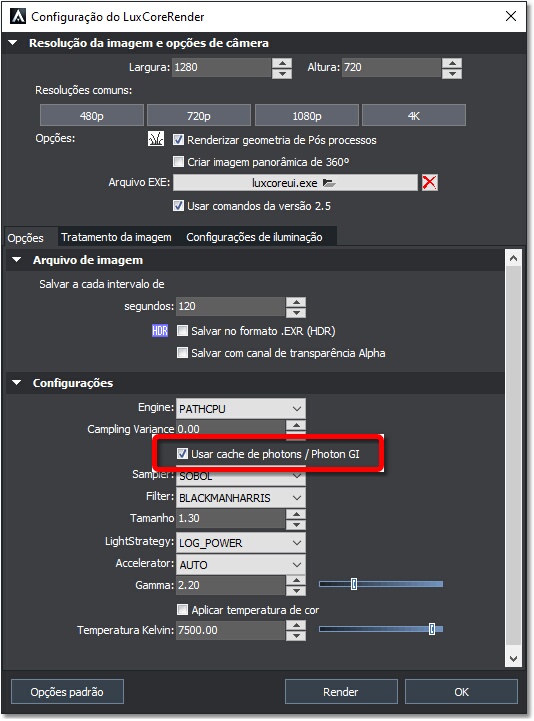
Task: Disable Usar cache de photons checkbox
Action: pos(182,454)
